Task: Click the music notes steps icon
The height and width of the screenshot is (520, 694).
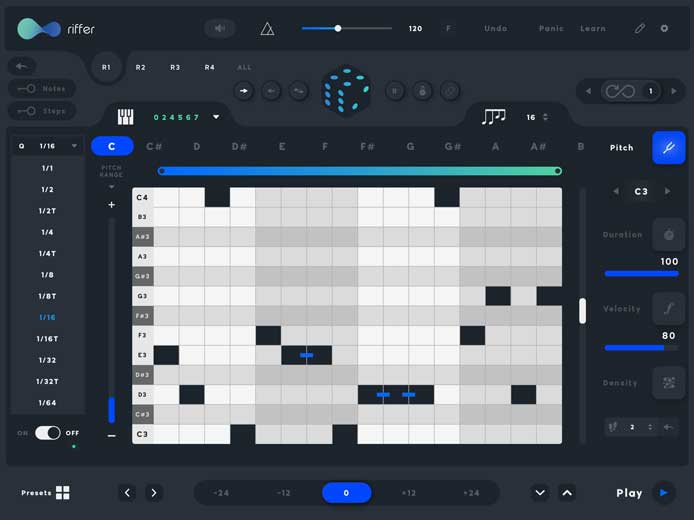Action: [494, 116]
